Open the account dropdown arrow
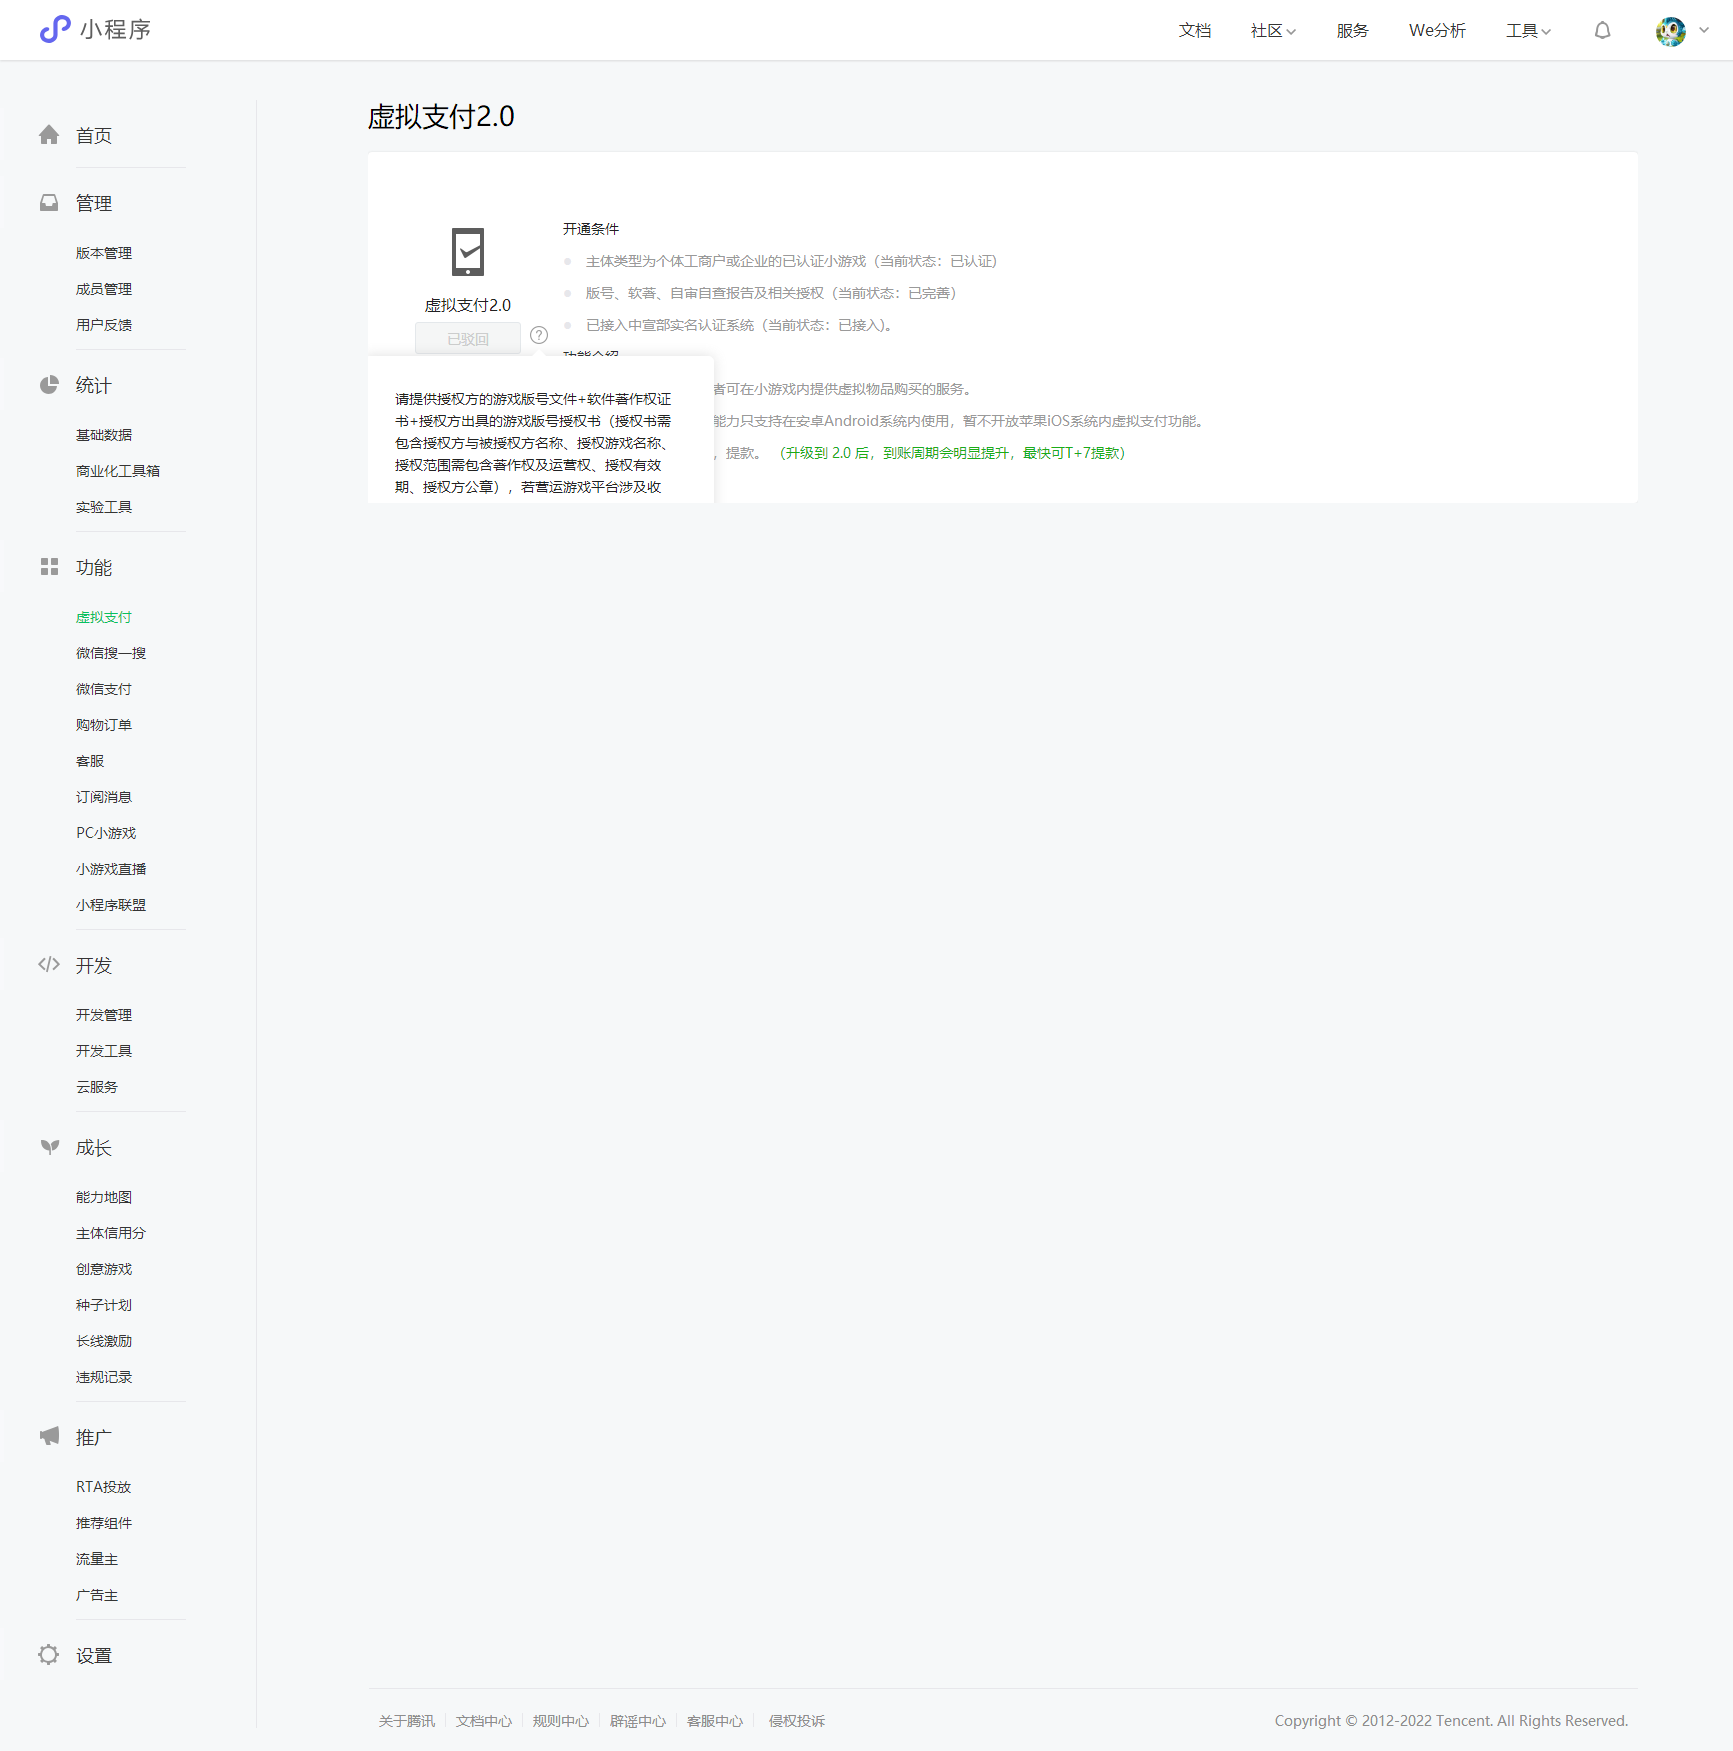This screenshot has width=1733, height=1751. [1704, 30]
